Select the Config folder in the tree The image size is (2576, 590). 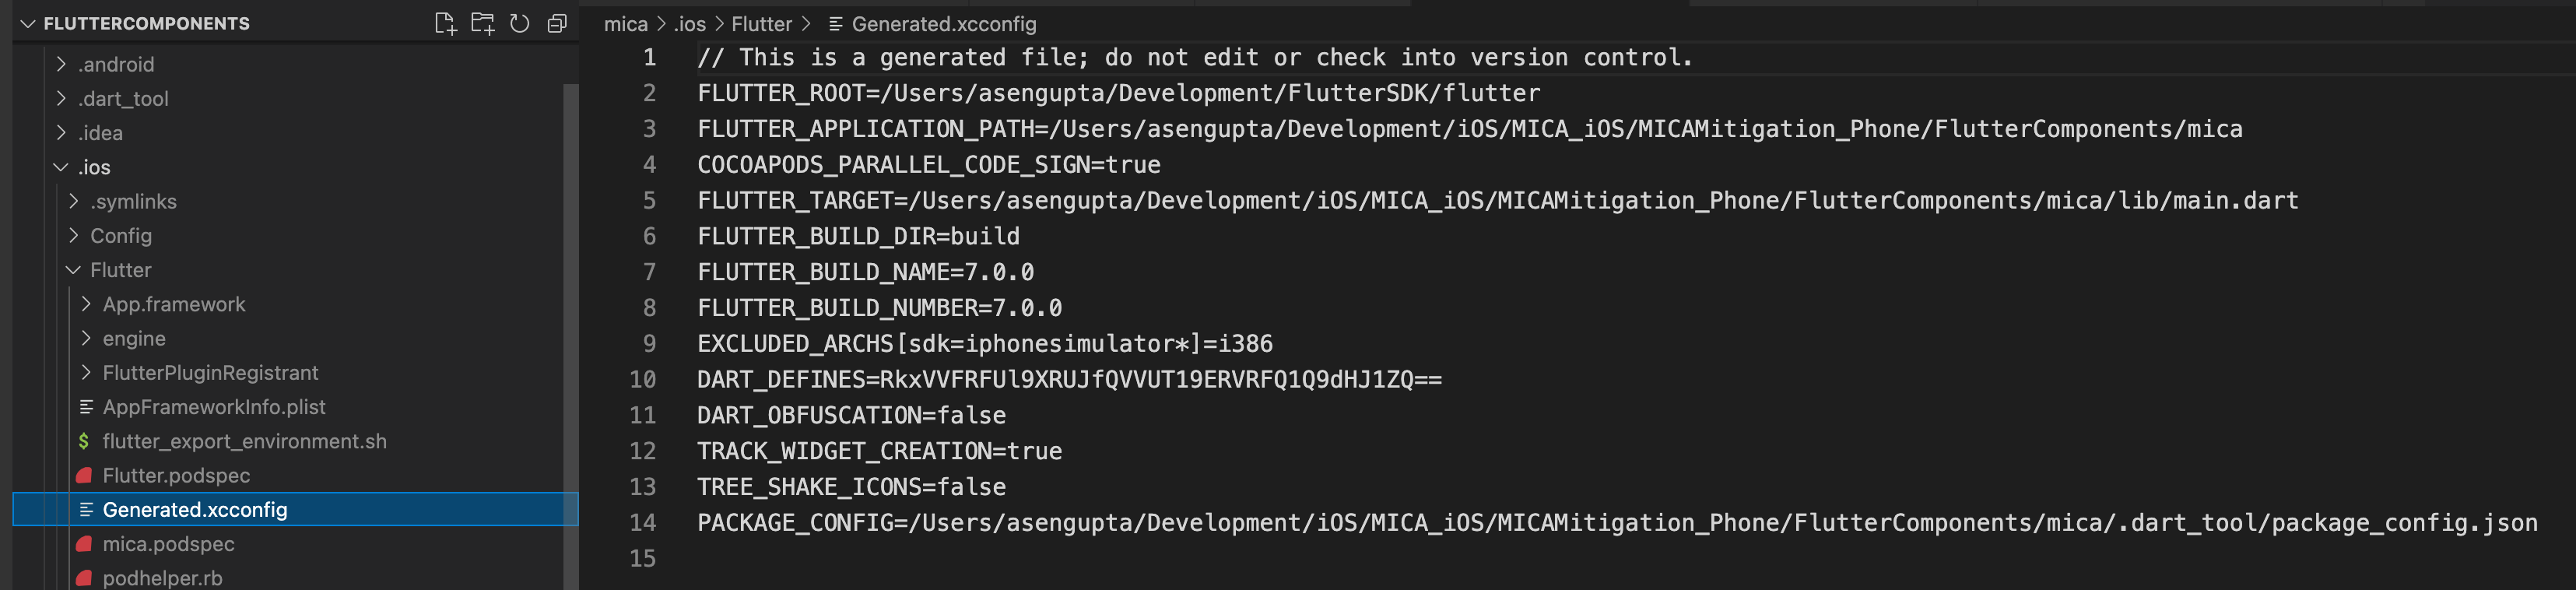click(x=122, y=236)
